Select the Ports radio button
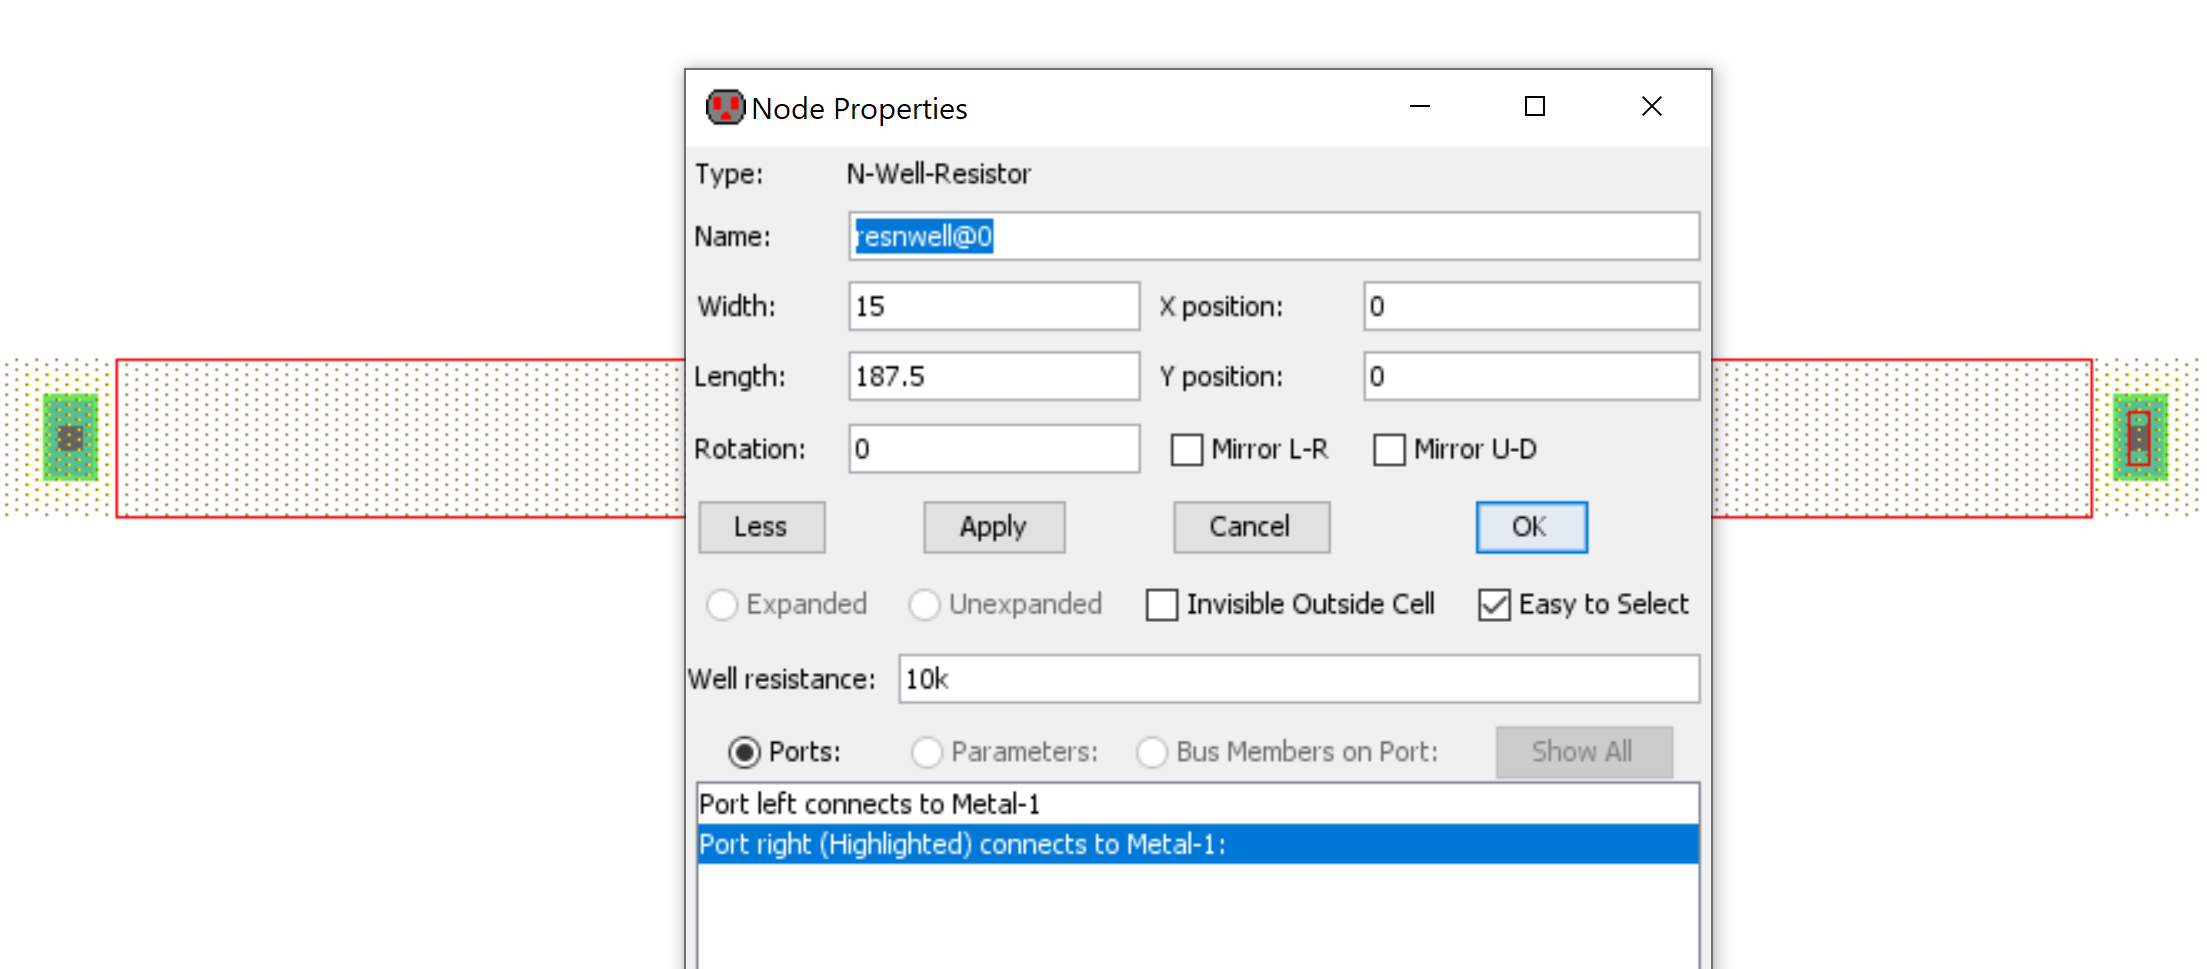This screenshot has width=2207, height=969. [744, 752]
